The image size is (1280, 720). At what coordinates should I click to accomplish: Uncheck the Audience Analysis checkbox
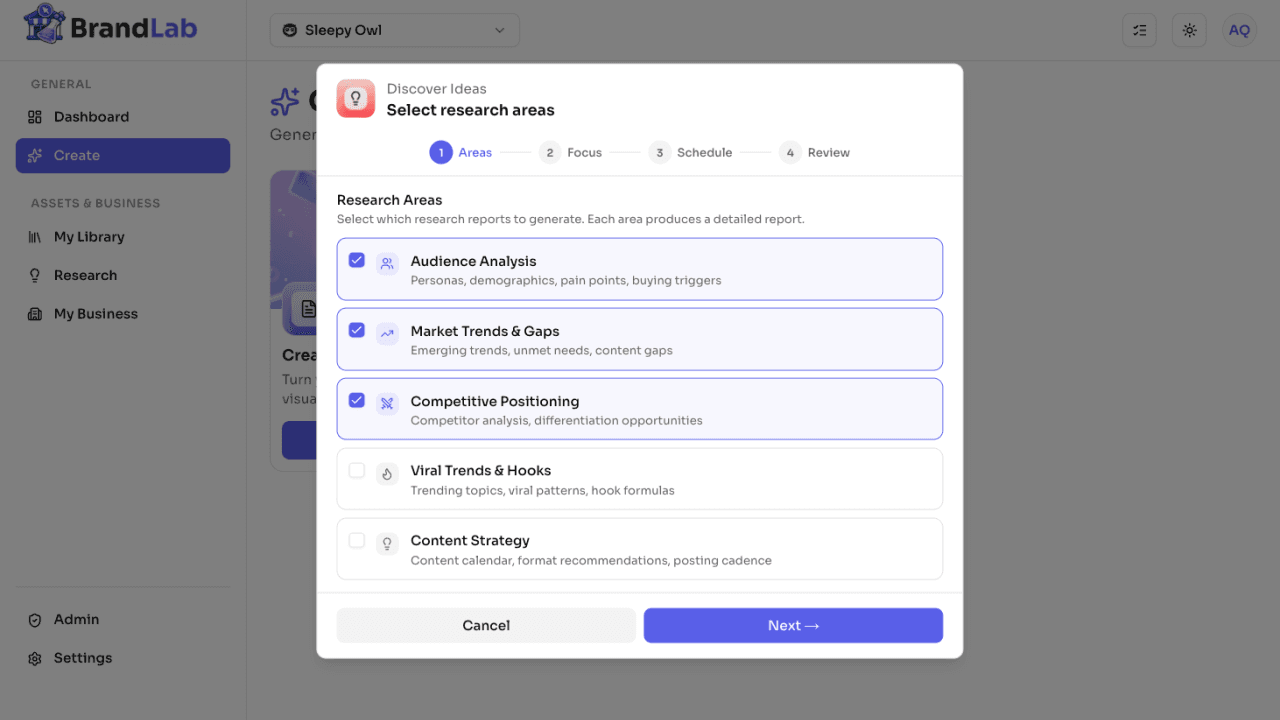point(356,260)
